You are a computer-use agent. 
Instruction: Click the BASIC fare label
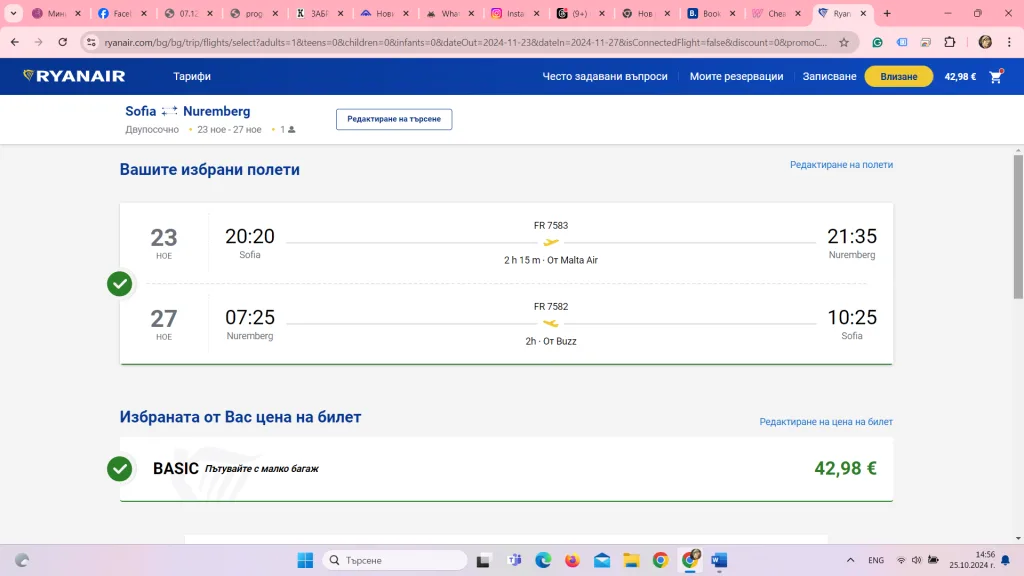tap(176, 468)
